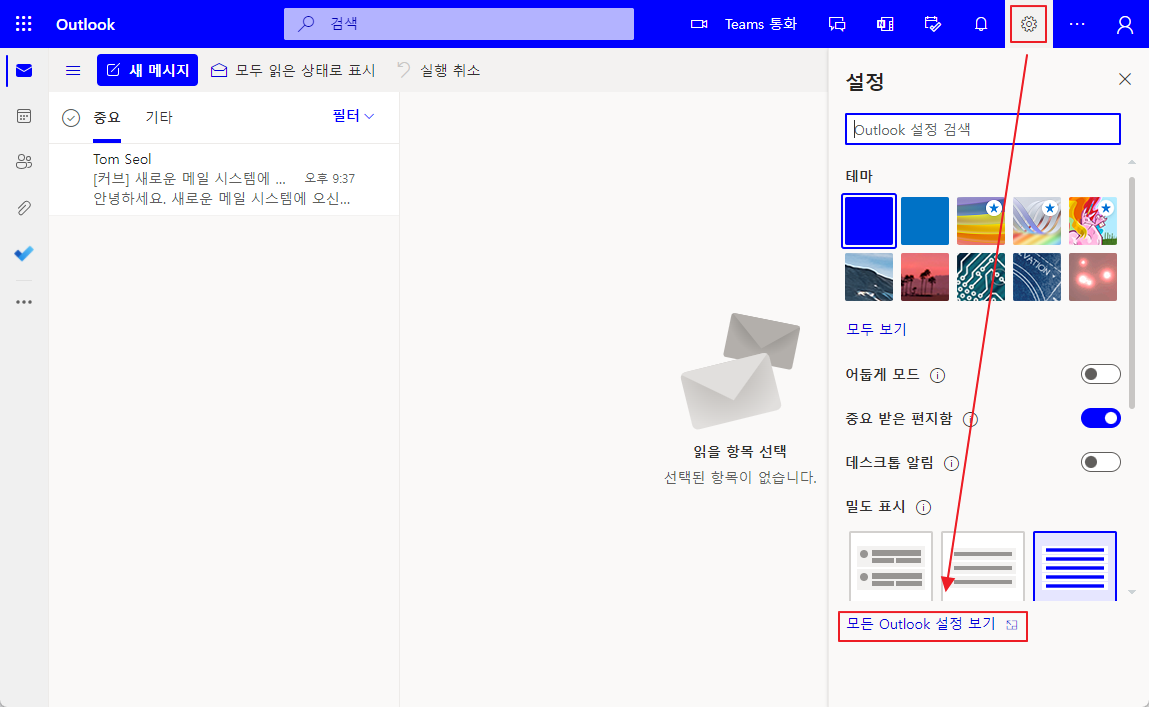Click the Outlook title in header

point(86,24)
